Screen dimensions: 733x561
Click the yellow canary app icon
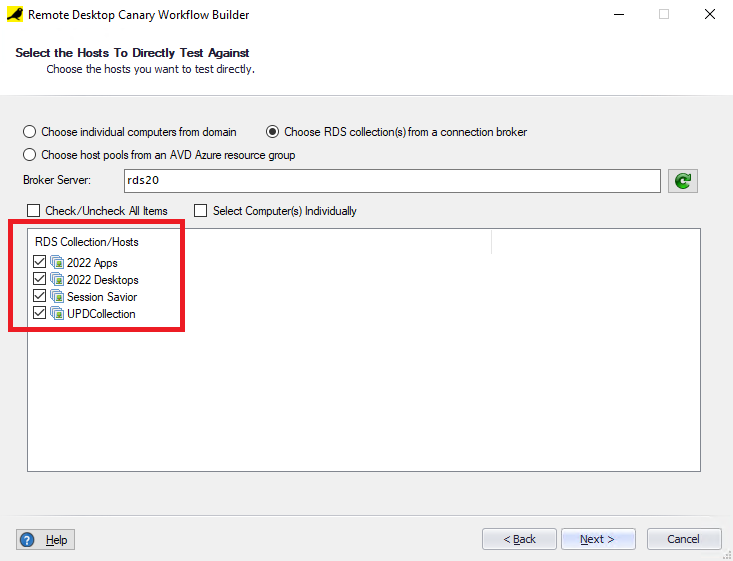(x=15, y=14)
